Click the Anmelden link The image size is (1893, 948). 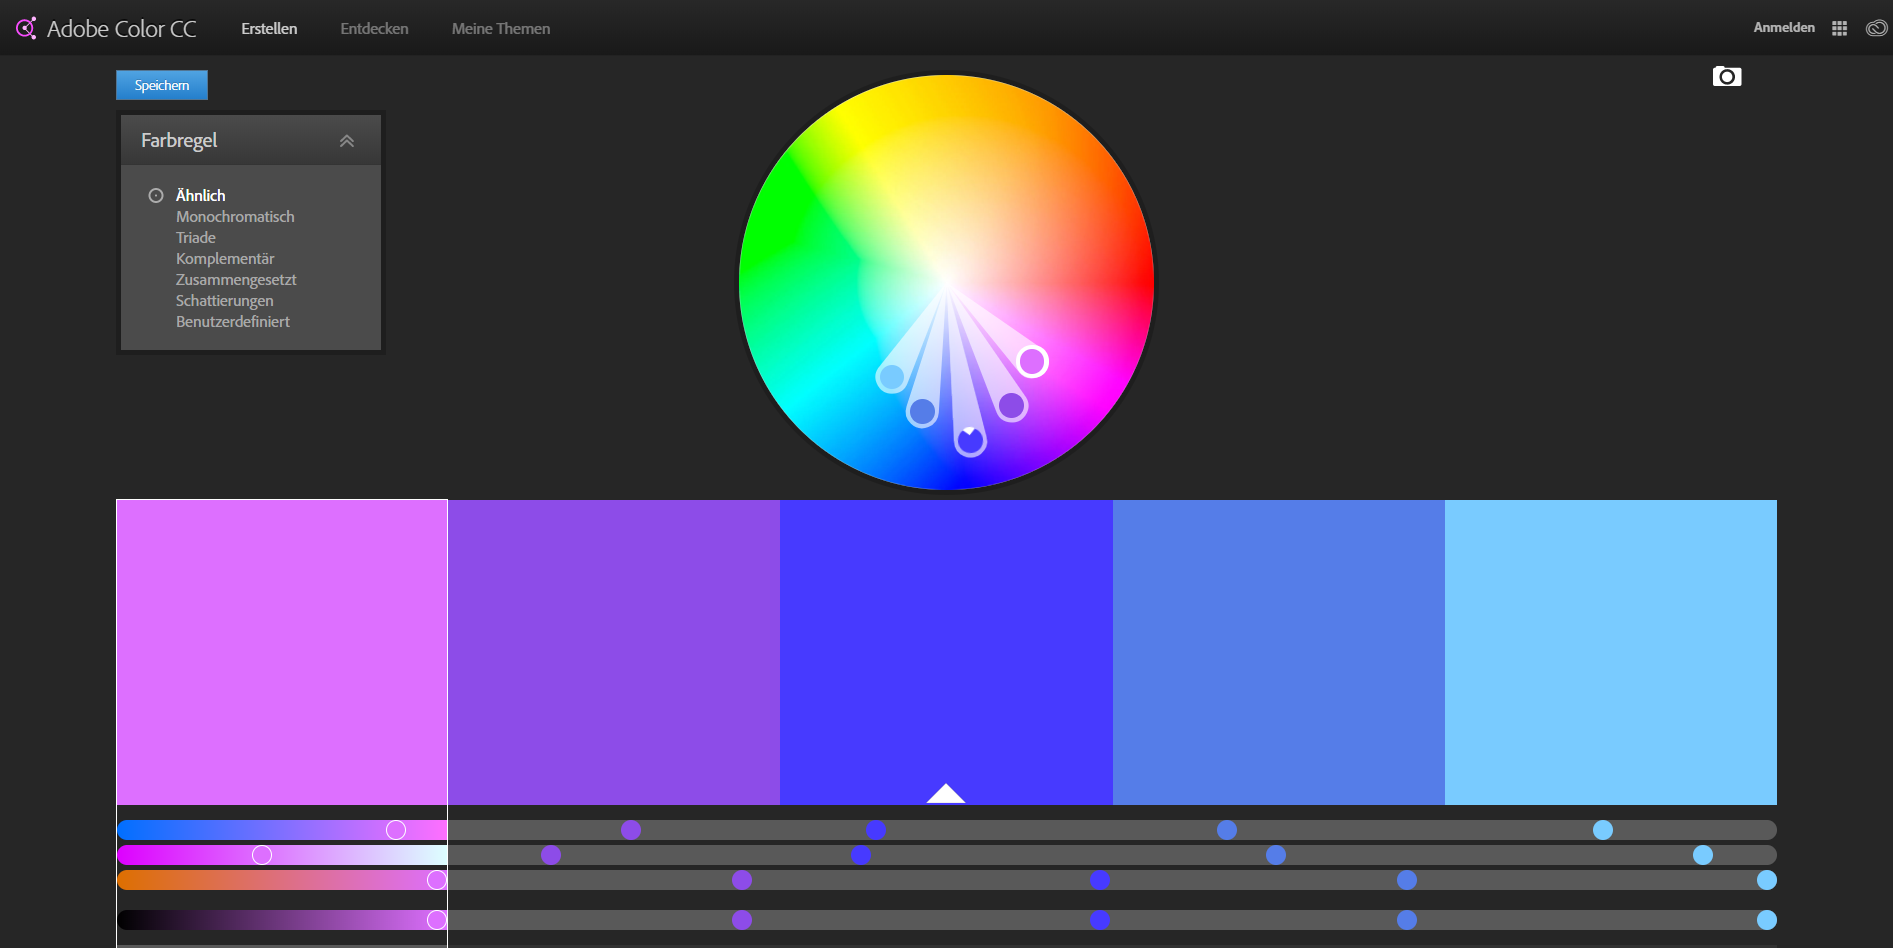coord(1783,27)
